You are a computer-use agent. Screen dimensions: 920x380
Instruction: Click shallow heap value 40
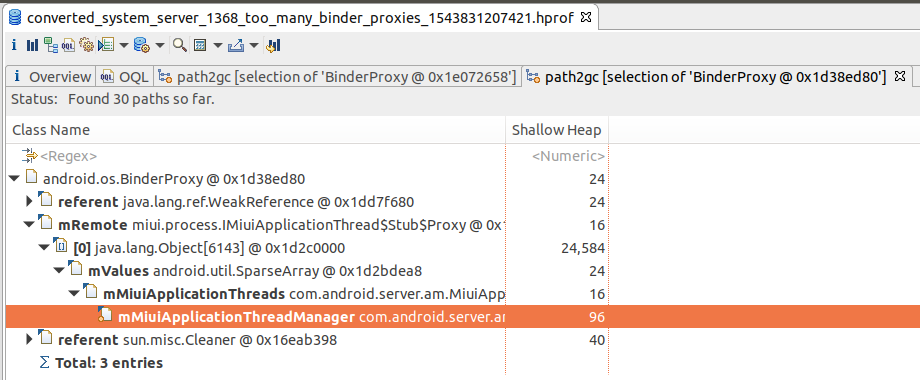coord(596,340)
